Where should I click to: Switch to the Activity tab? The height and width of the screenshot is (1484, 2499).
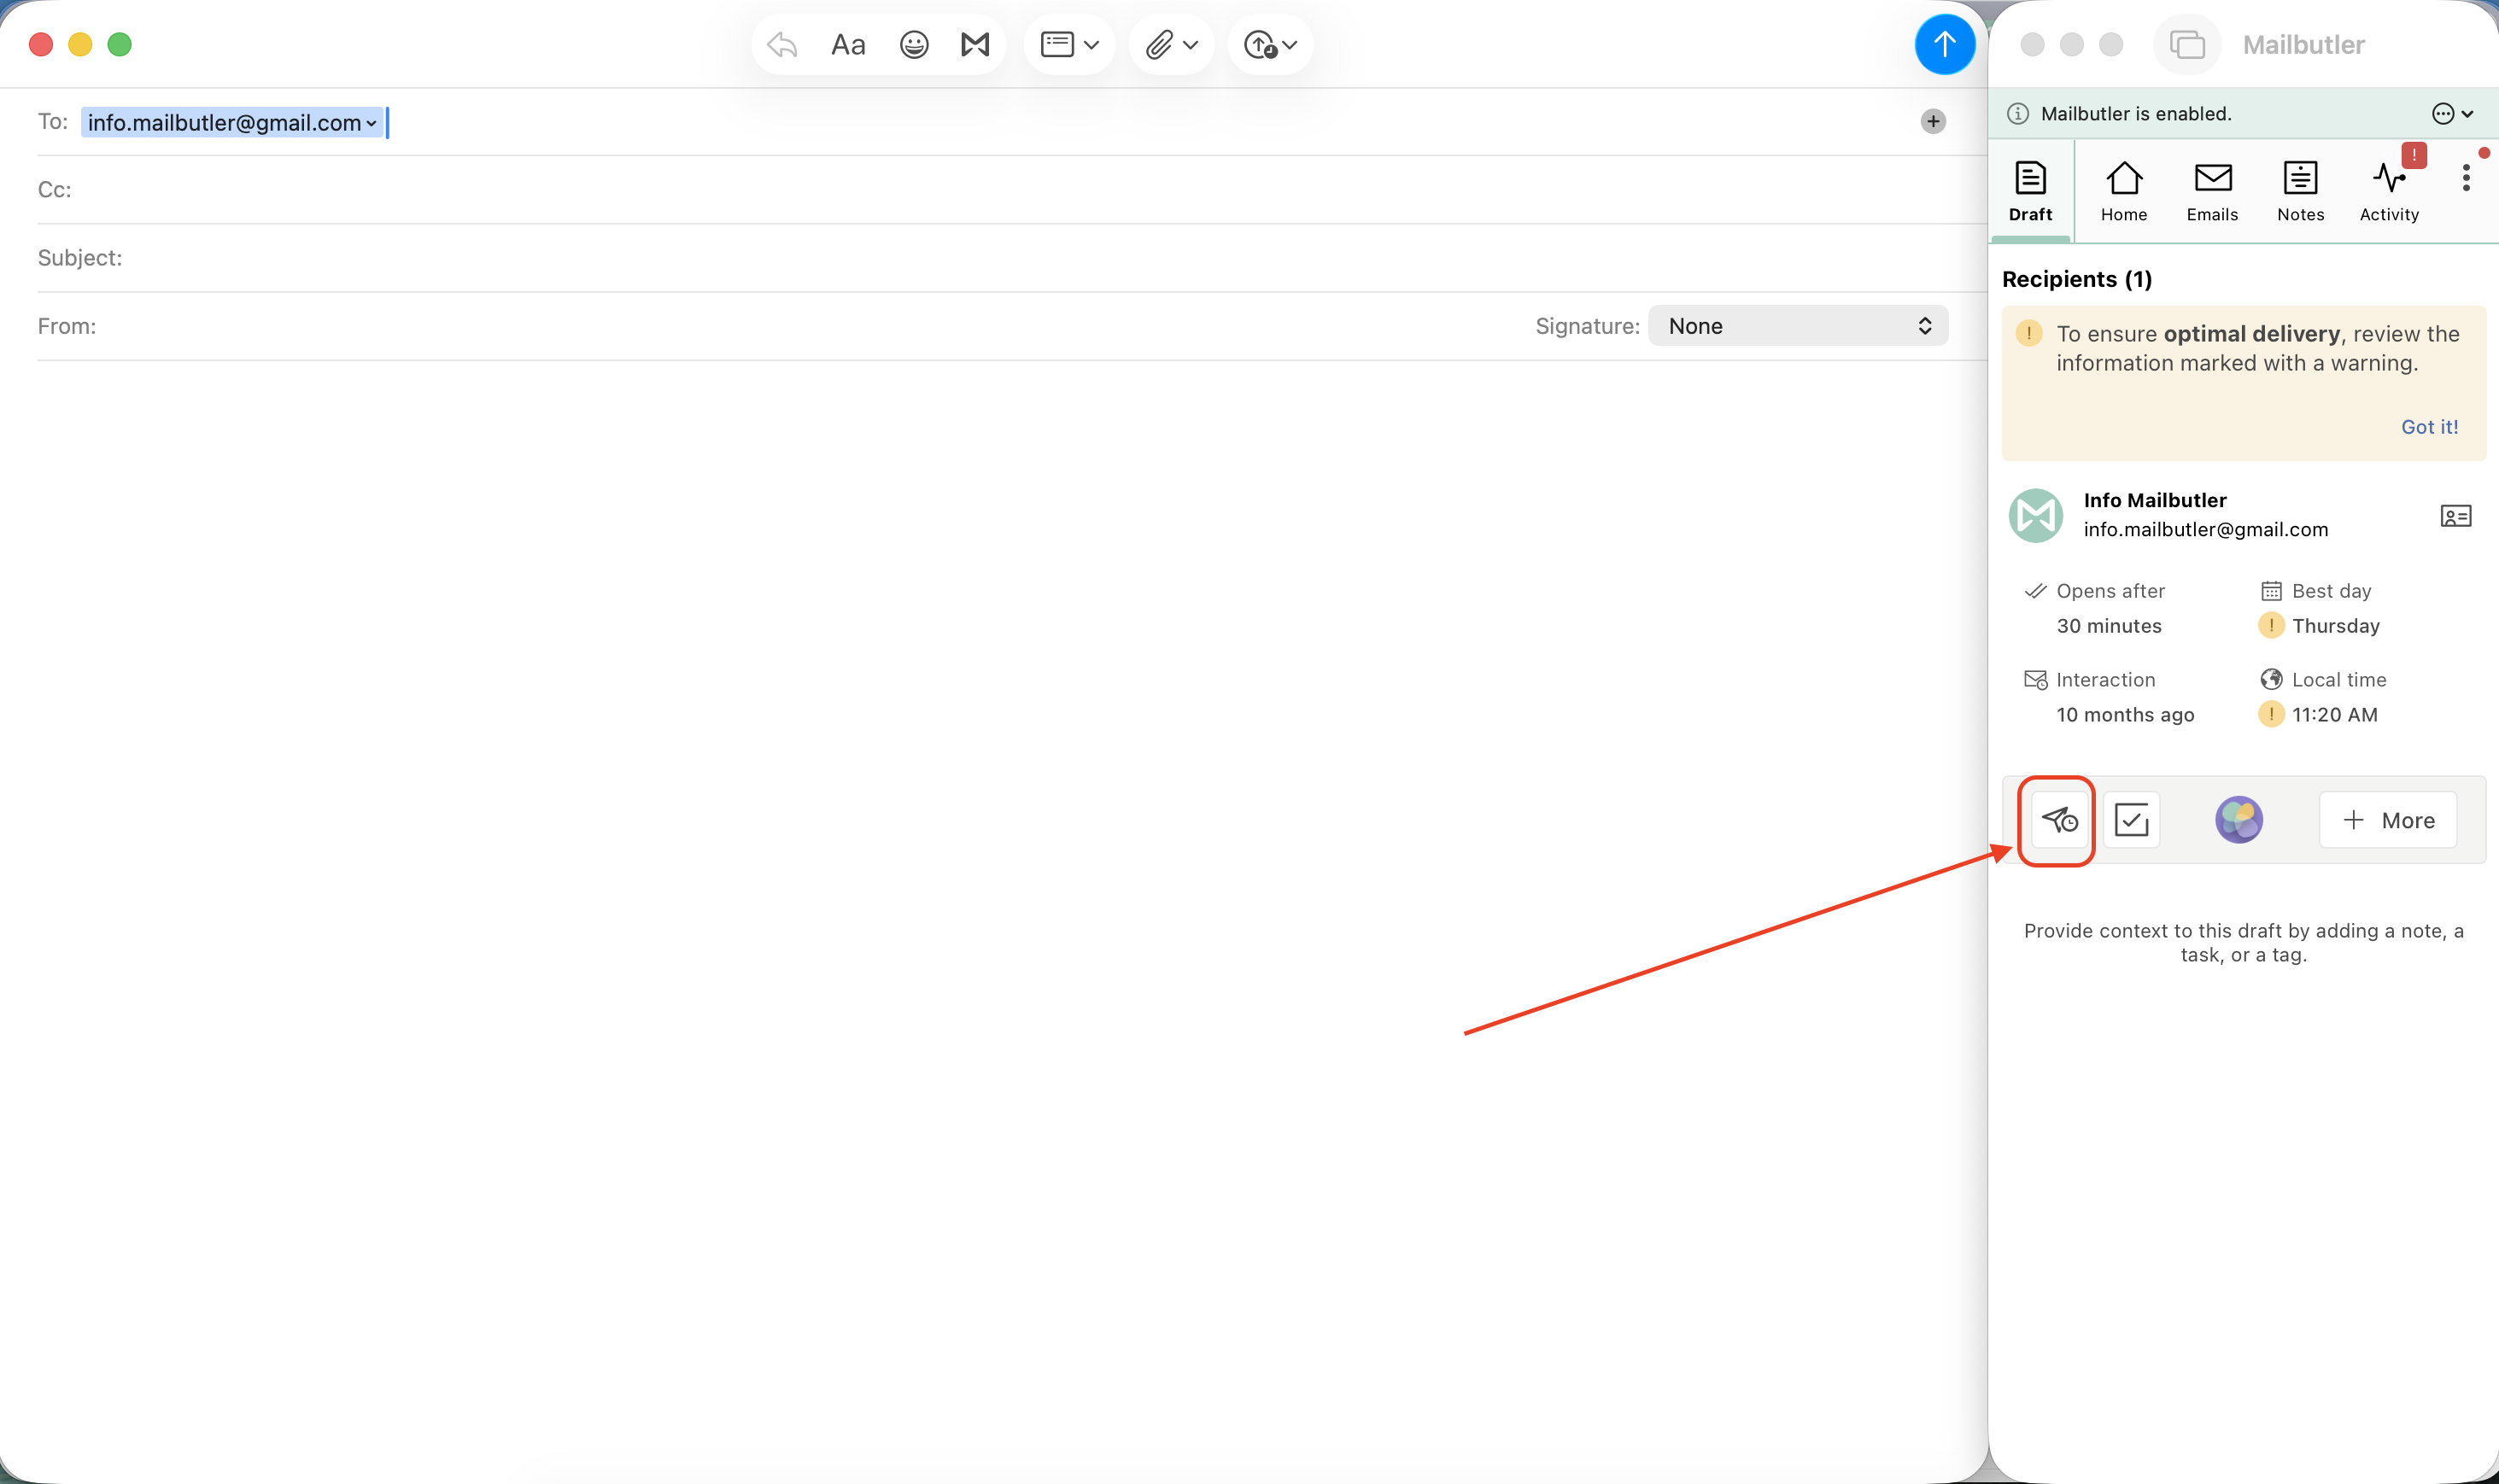pyautogui.click(x=2389, y=191)
